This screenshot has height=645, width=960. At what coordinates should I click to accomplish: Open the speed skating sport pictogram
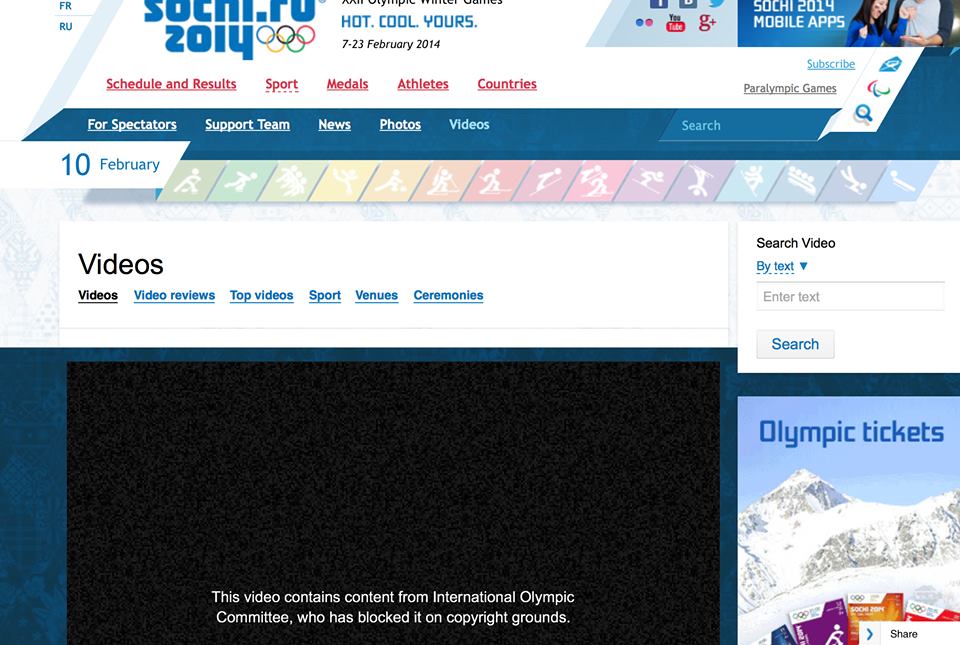click(x=241, y=181)
